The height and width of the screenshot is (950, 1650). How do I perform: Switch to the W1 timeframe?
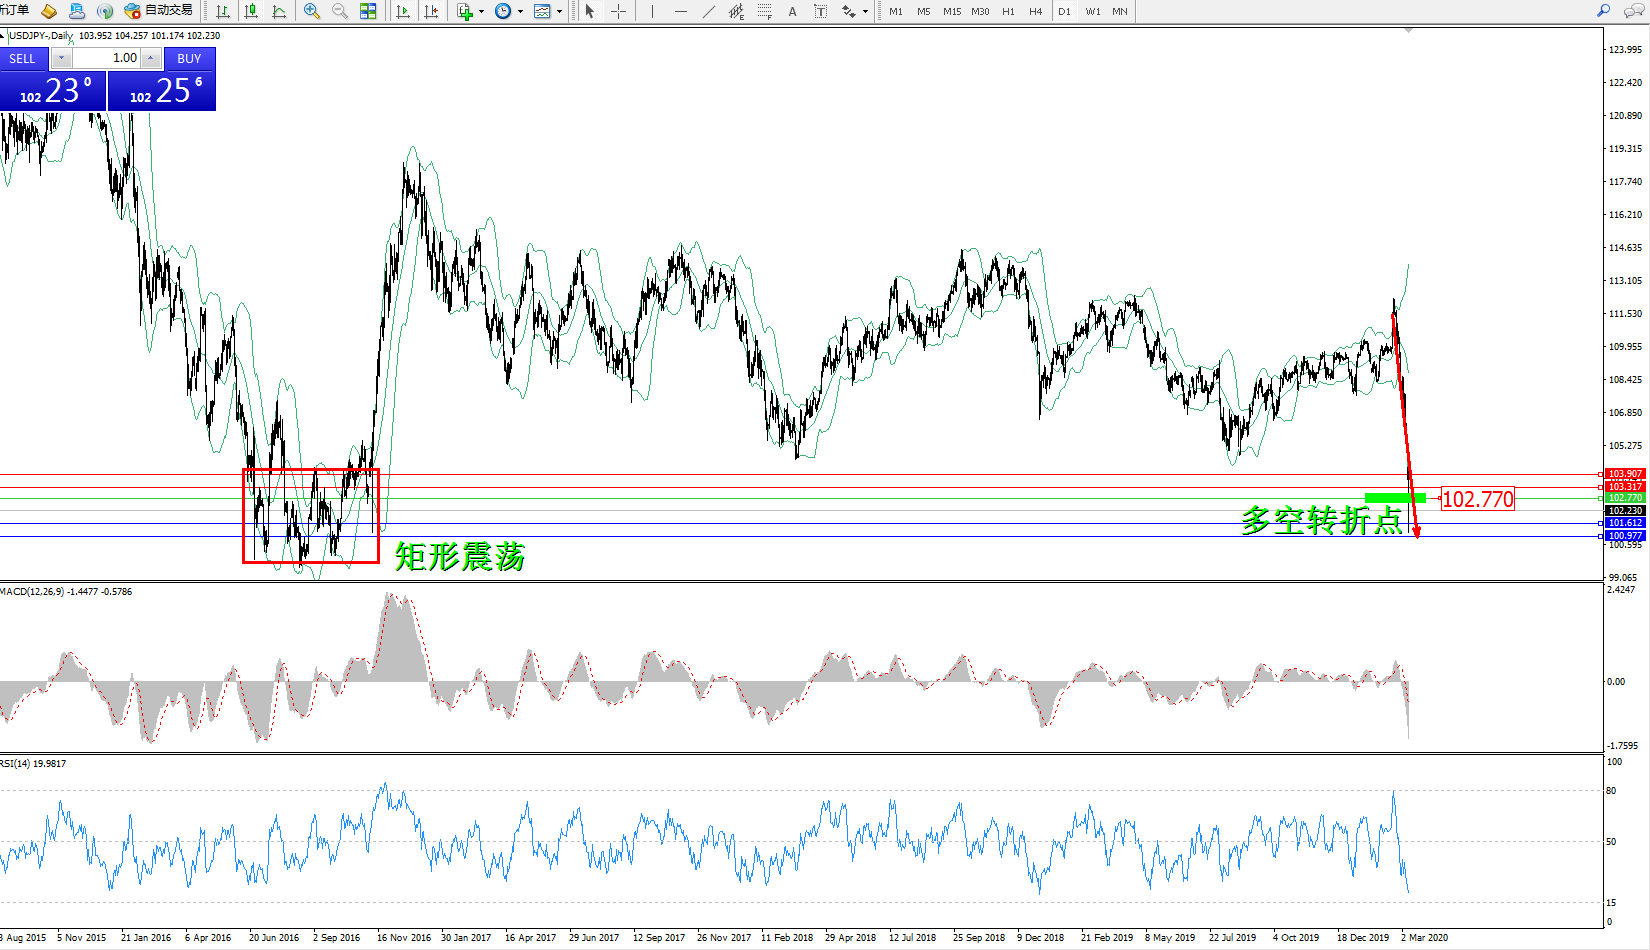[1092, 11]
